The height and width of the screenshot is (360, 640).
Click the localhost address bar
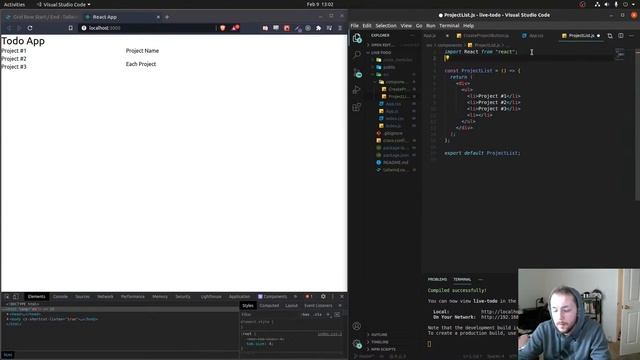pyautogui.click(x=147, y=28)
